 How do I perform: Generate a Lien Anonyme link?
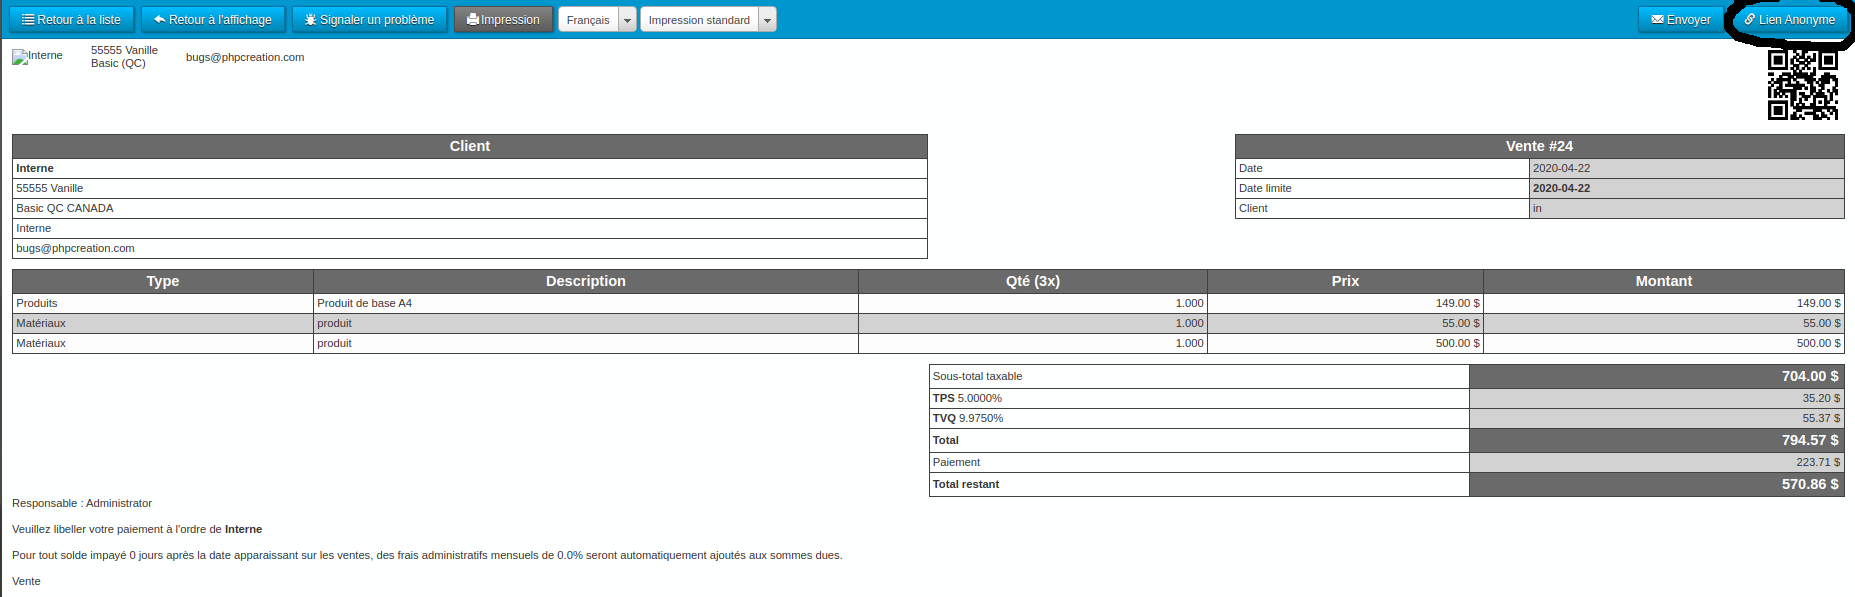point(1789,20)
